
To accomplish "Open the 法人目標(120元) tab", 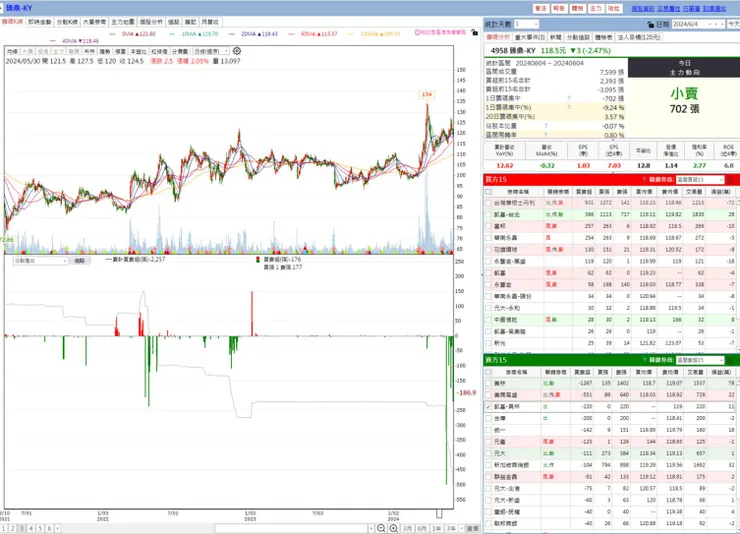I will click(x=639, y=37).
